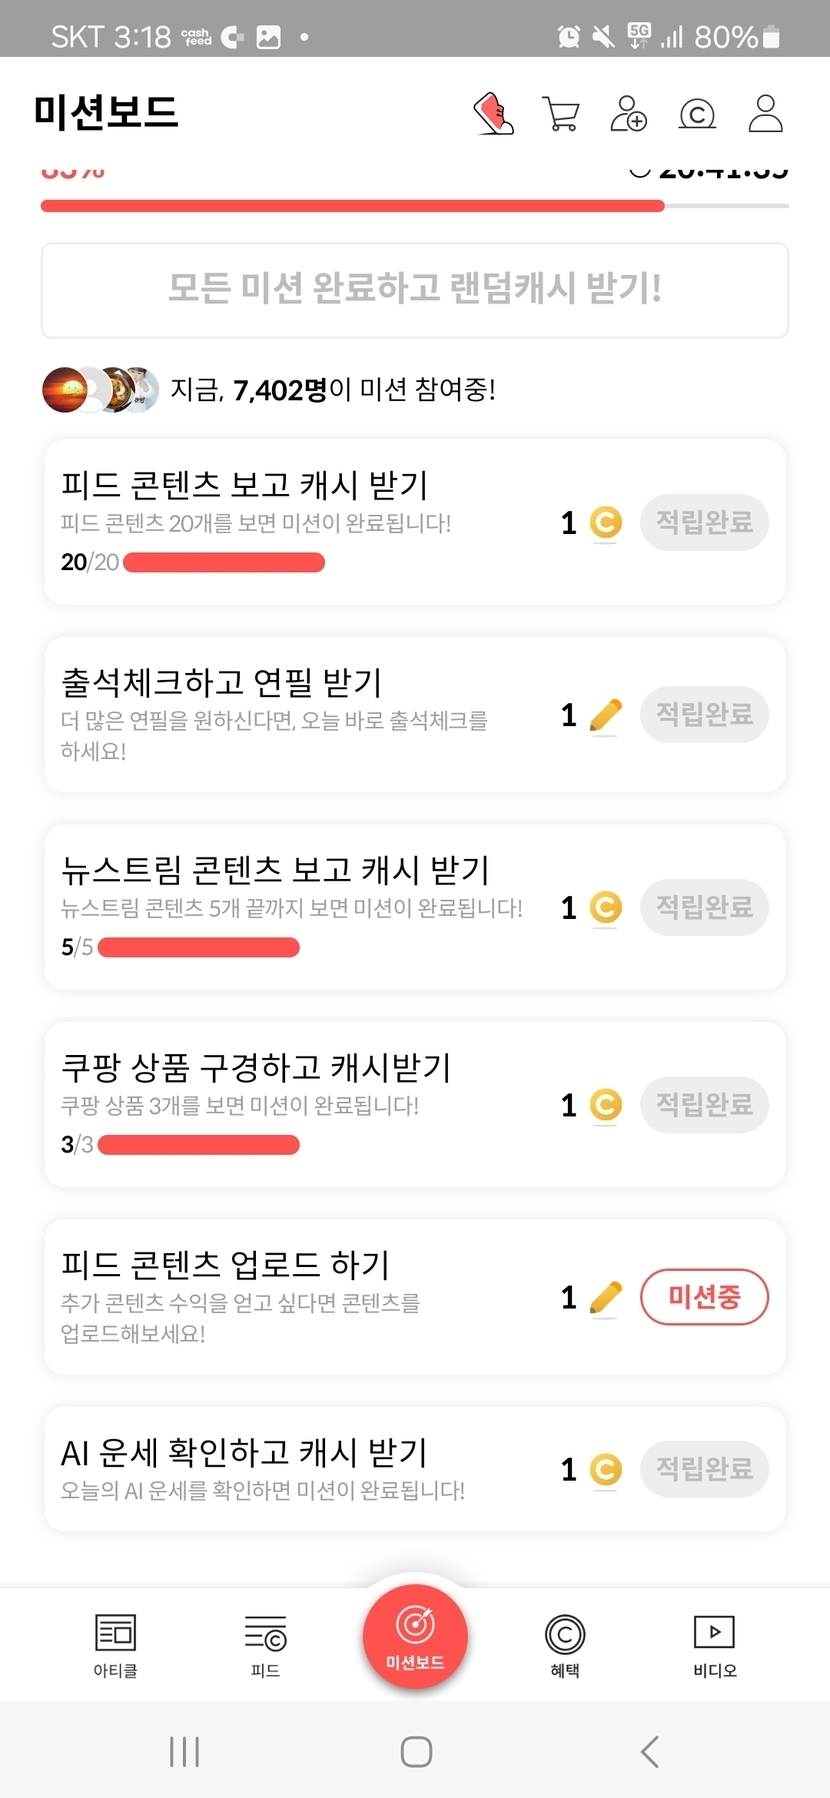Image resolution: width=830 pixels, height=1798 pixels.
Task: Tap 적립완료 on the 쿠팡 상품 mission
Action: click(x=704, y=1105)
